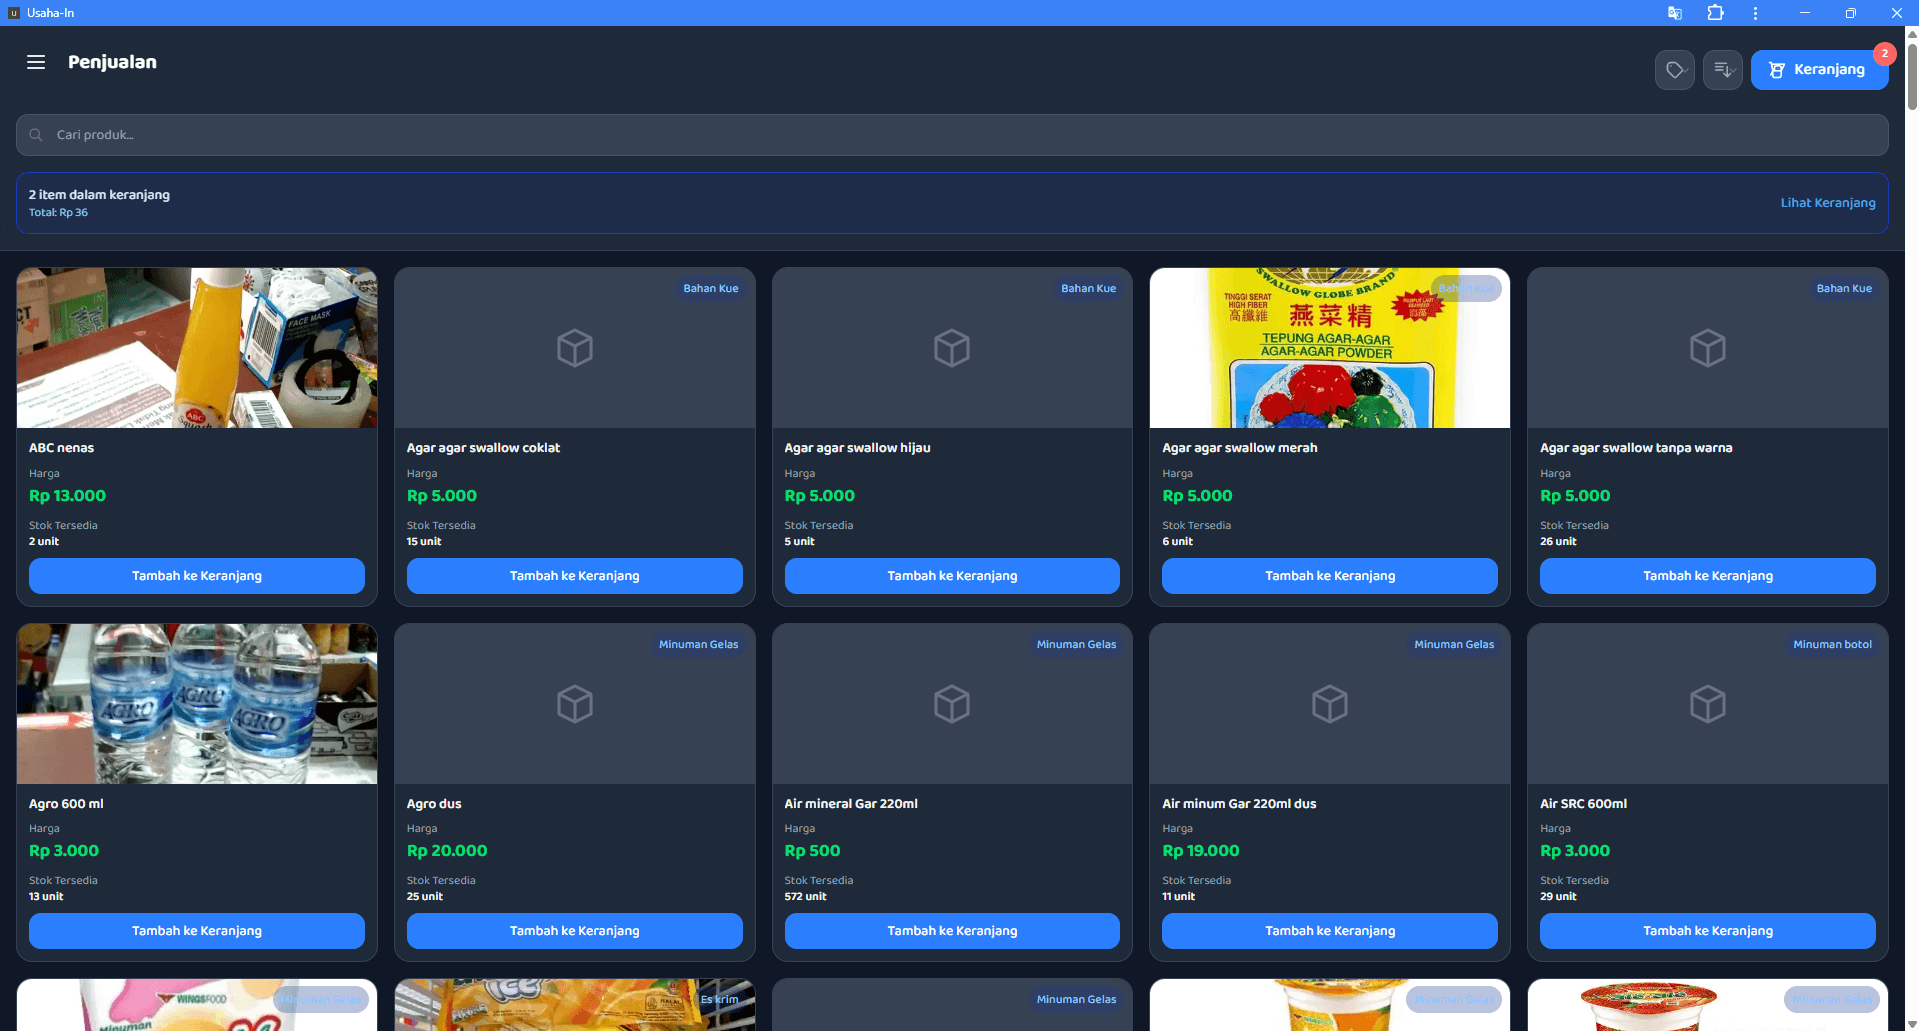Select the Minuman botol category badge
The image size is (1919, 1031).
(1833, 644)
